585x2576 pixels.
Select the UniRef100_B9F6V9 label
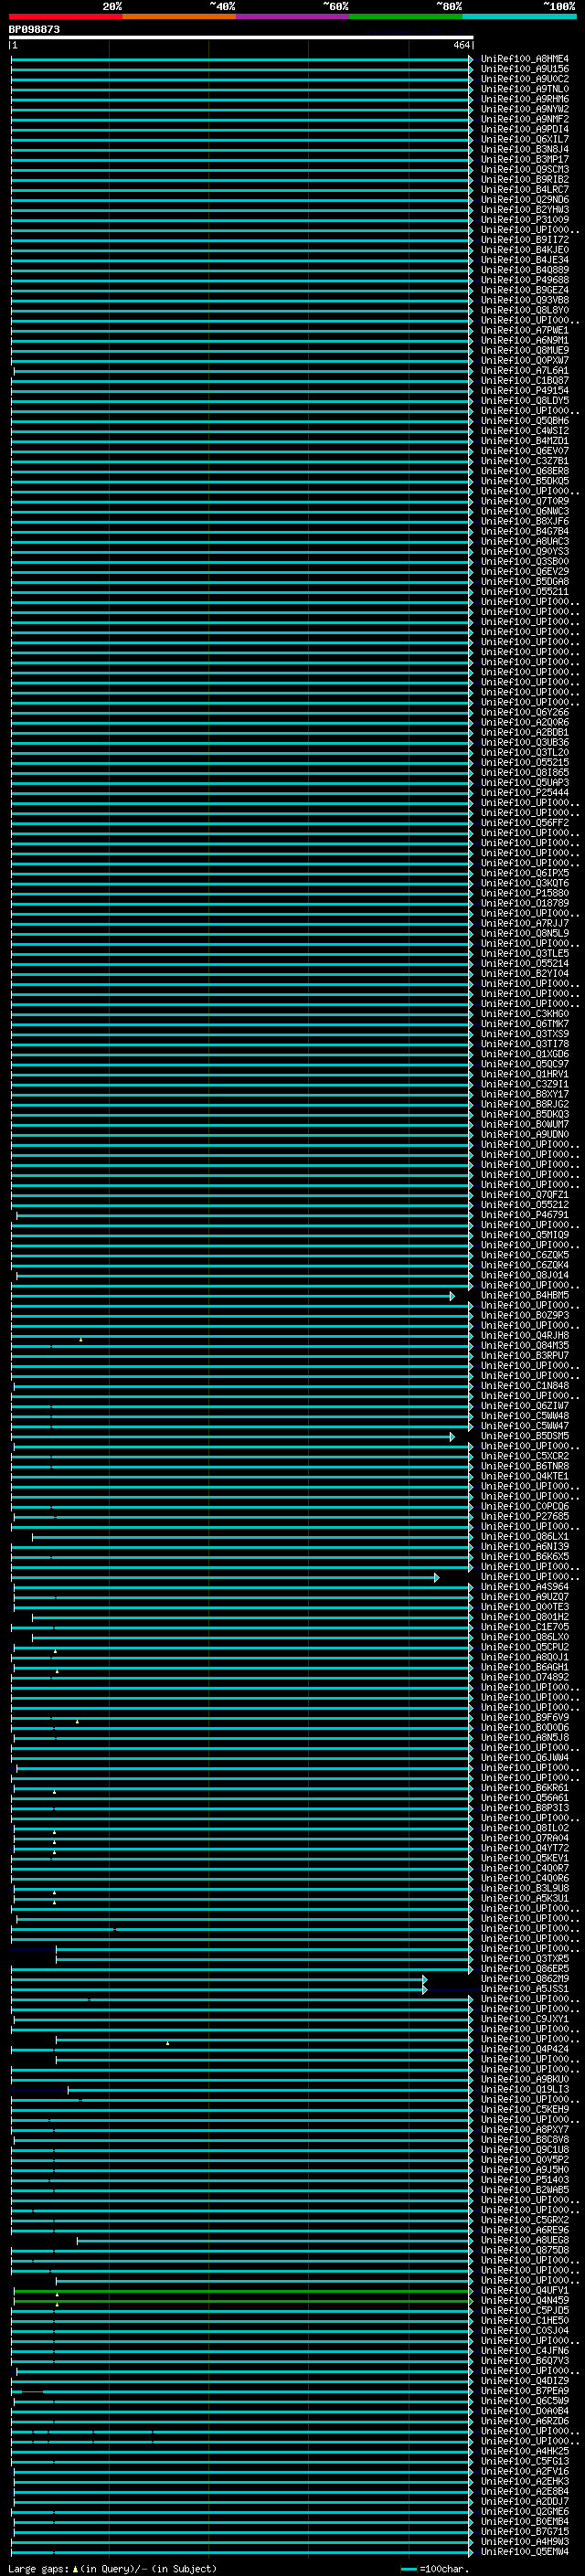(x=524, y=1718)
